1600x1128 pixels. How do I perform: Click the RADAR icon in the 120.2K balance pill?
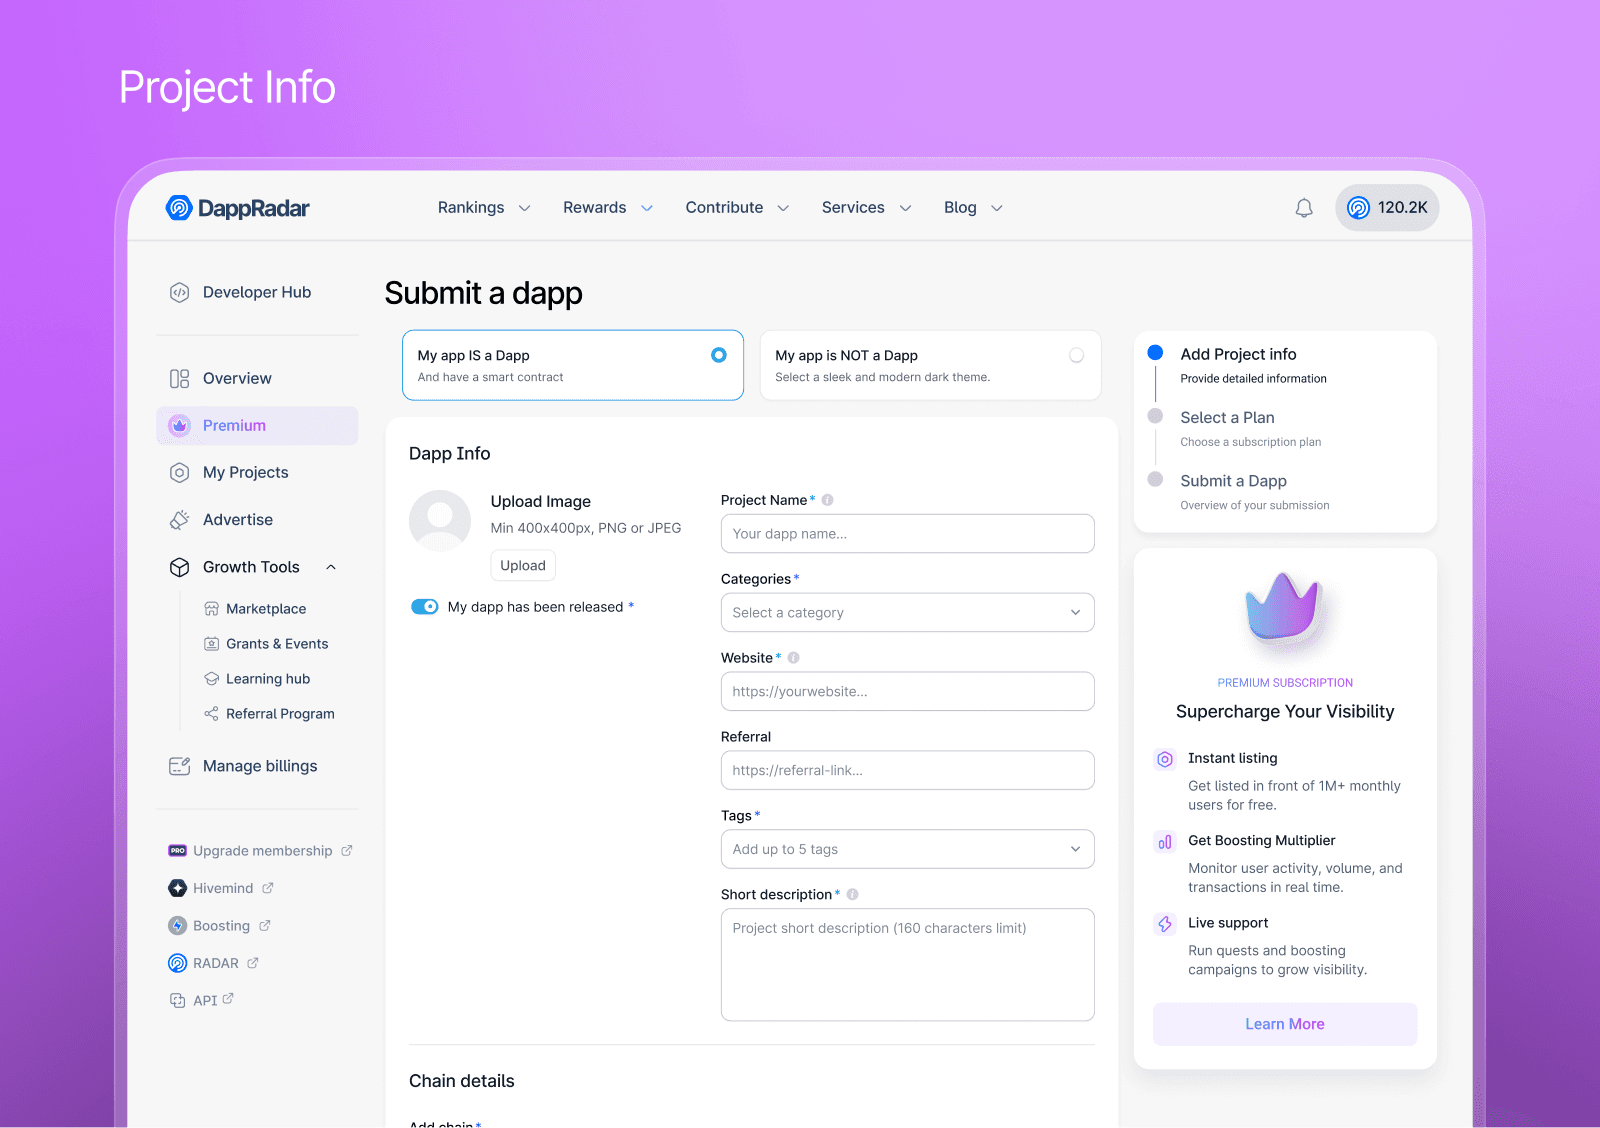(1358, 208)
